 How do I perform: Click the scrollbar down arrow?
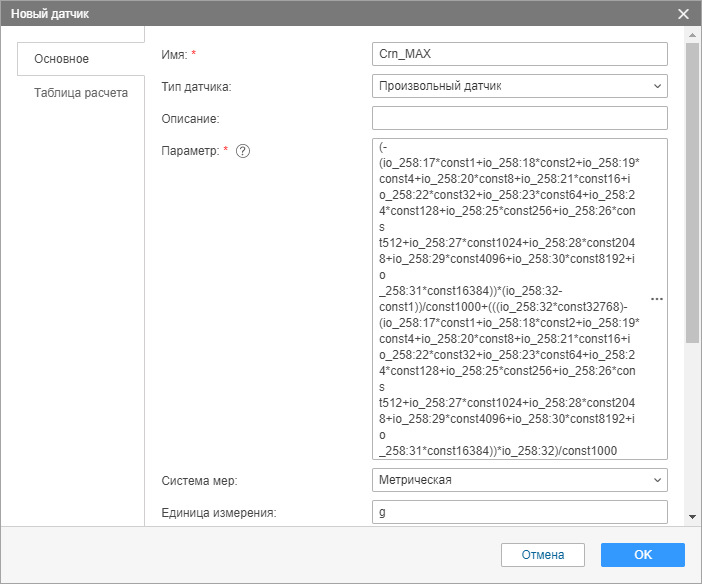click(691, 517)
